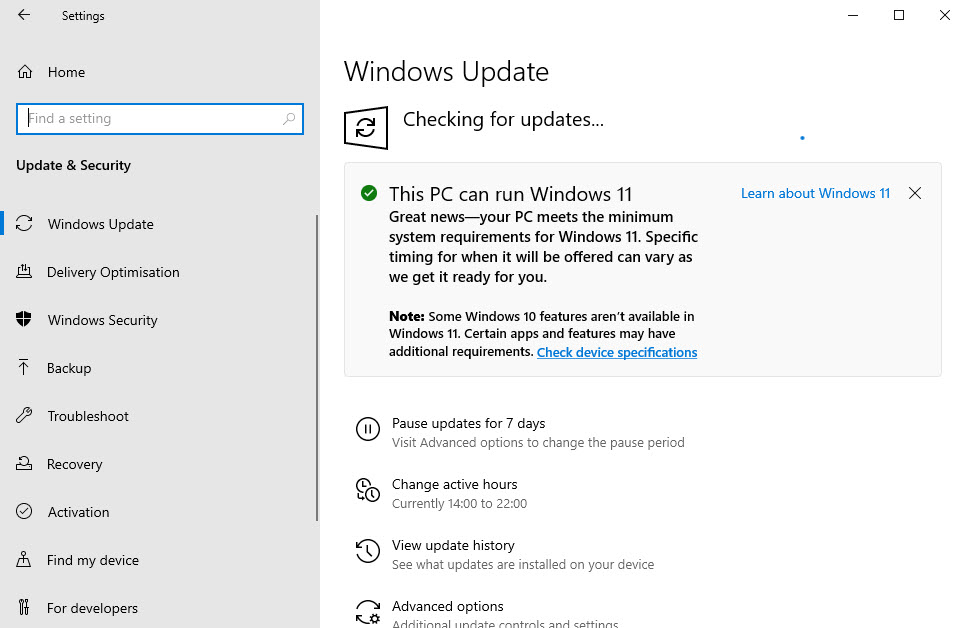Select Windows Update in the sidebar
The width and height of the screenshot is (966, 628).
click(101, 224)
